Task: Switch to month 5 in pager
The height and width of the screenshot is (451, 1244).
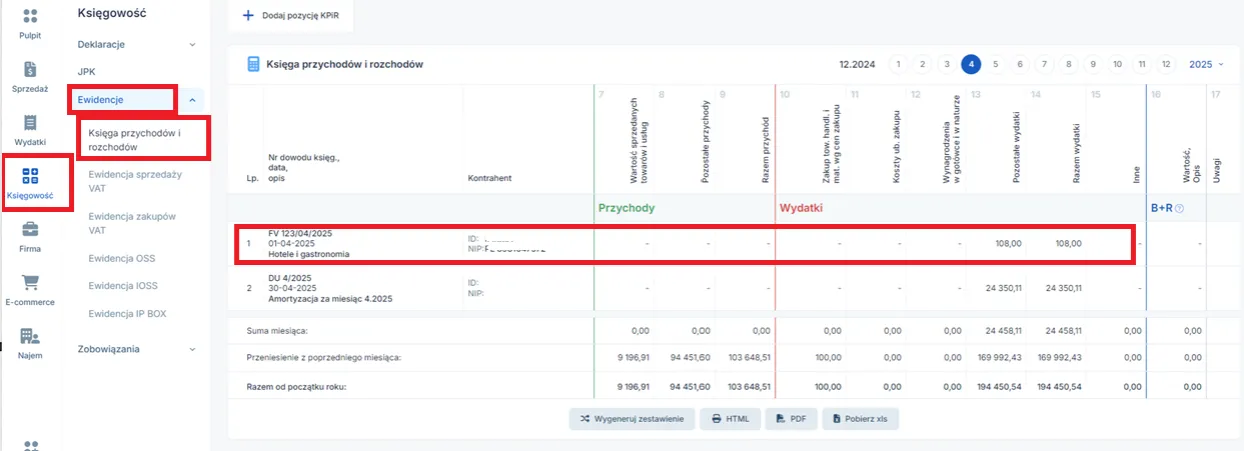Action: click(x=995, y=64)
